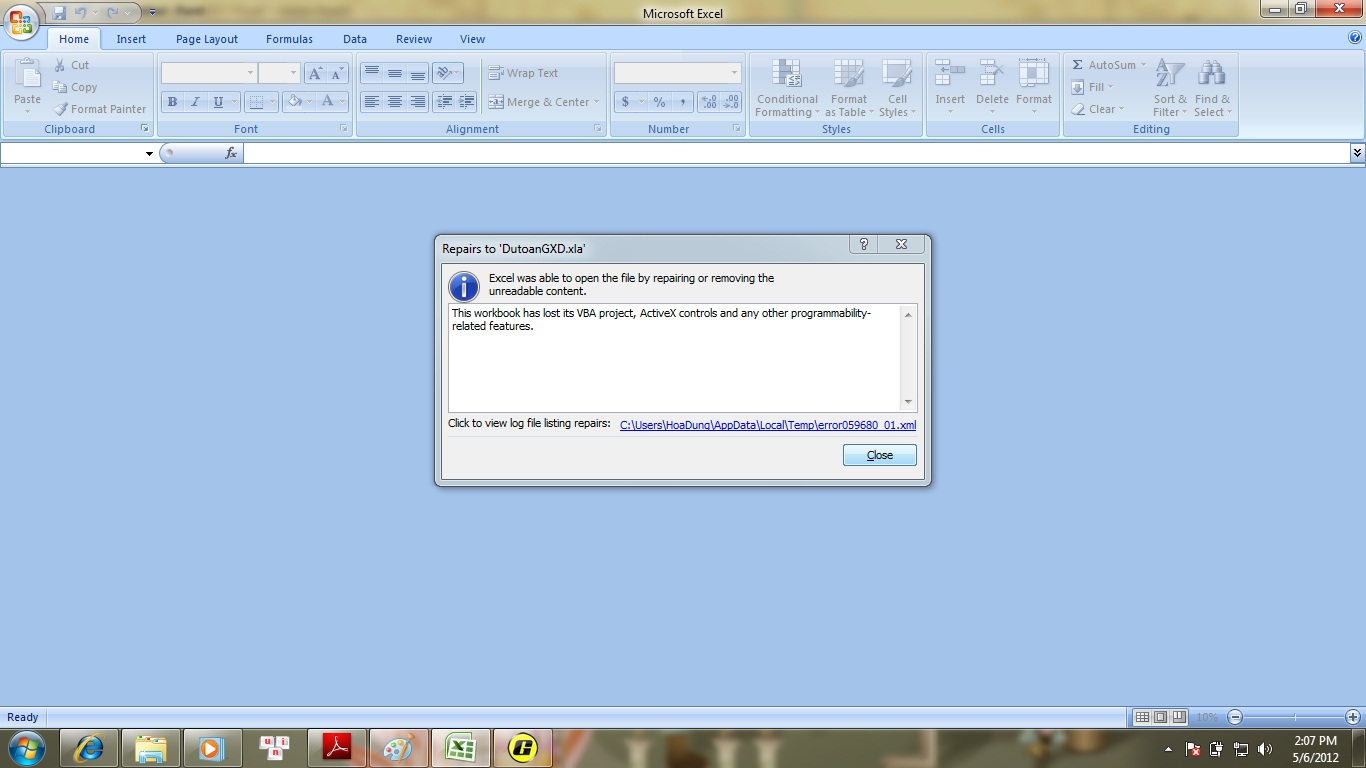Click the Grow Font icon

pos(315,73)
